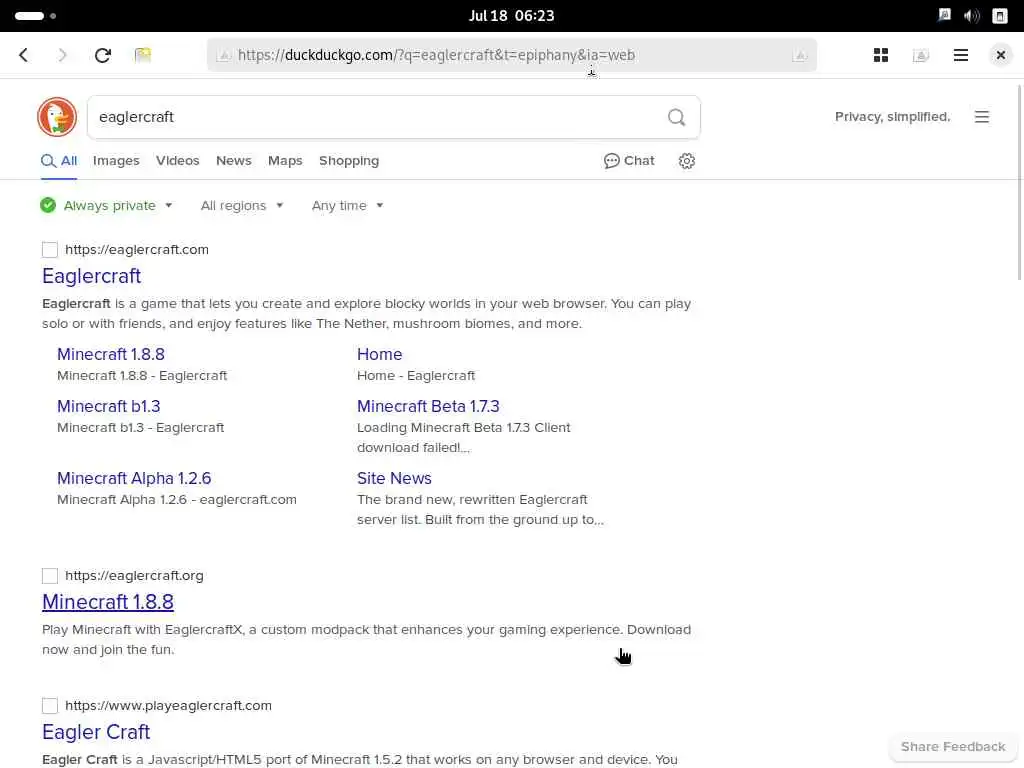Click the https://eaglercraft.org URL text
The height and width of the screenshot is (768, 1024).
pyautogui.click(x=134, y=575)
